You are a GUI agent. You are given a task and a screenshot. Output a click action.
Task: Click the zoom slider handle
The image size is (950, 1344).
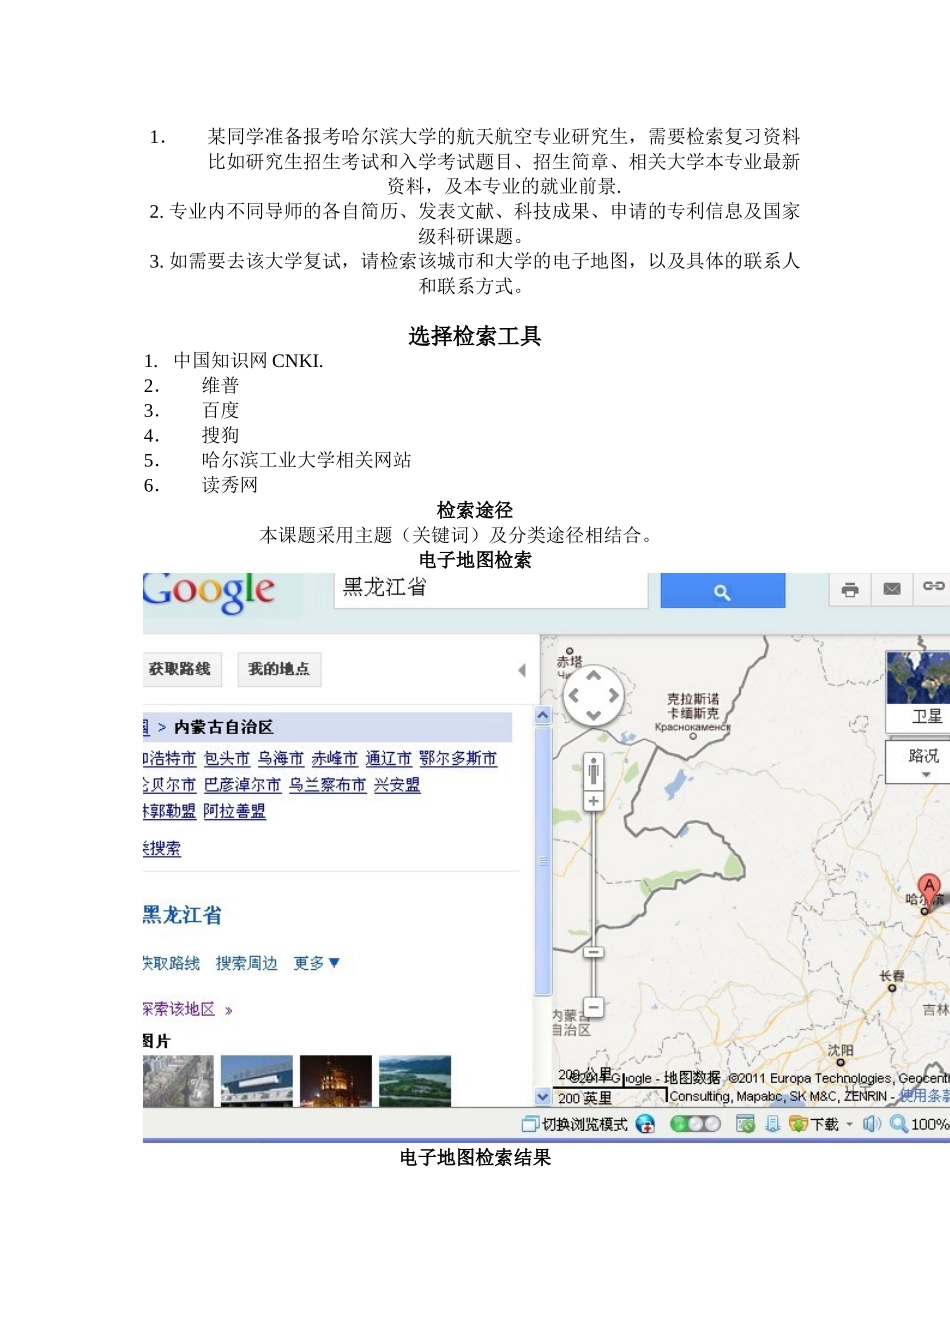pyautogui.click(x=593, y=952)
